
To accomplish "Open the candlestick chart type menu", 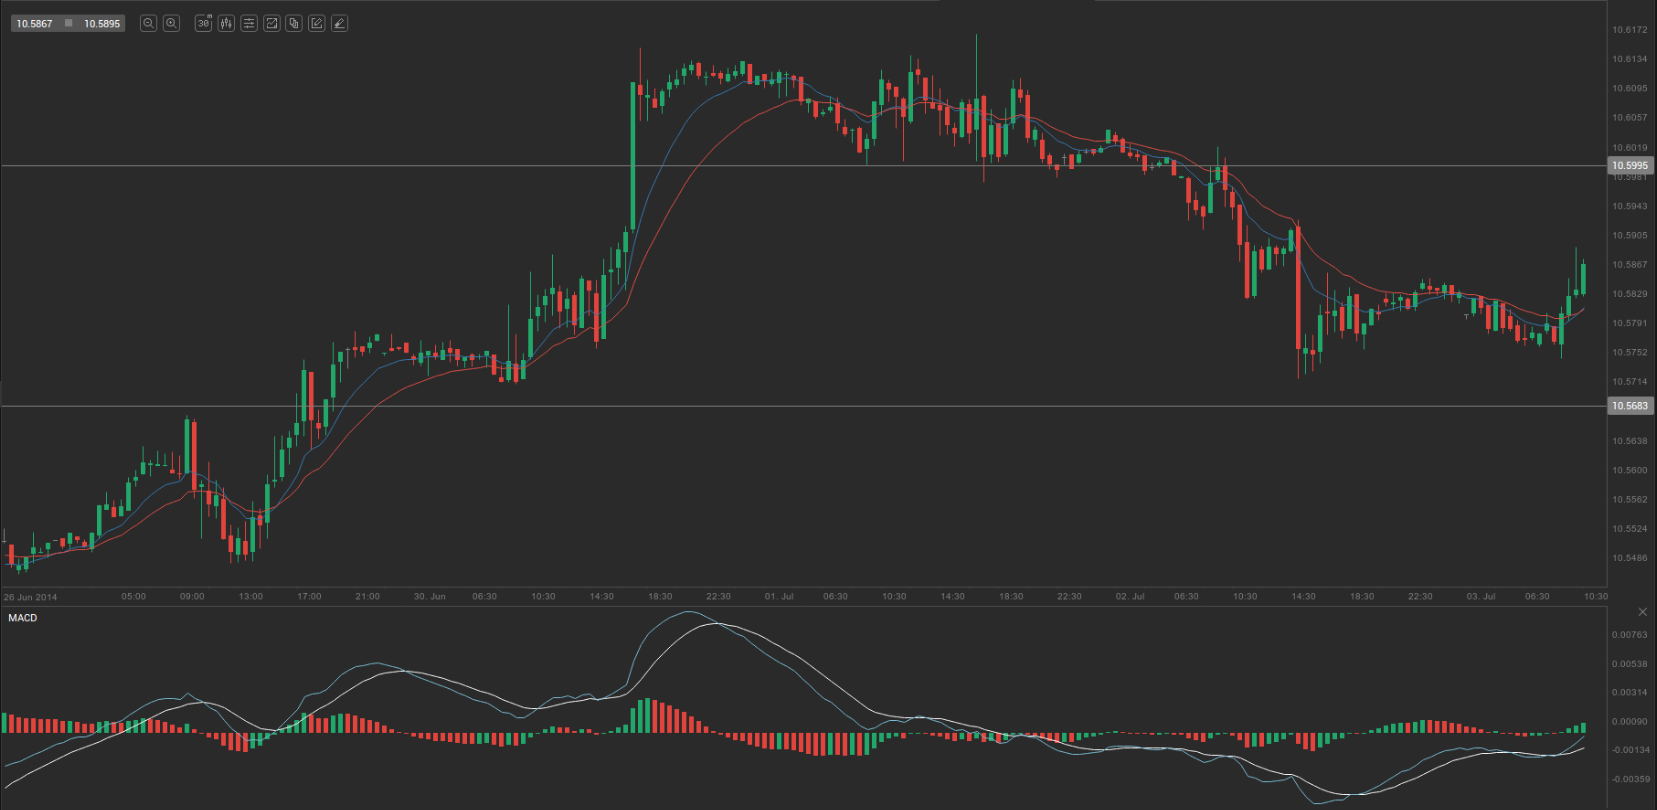I will 226,23.
